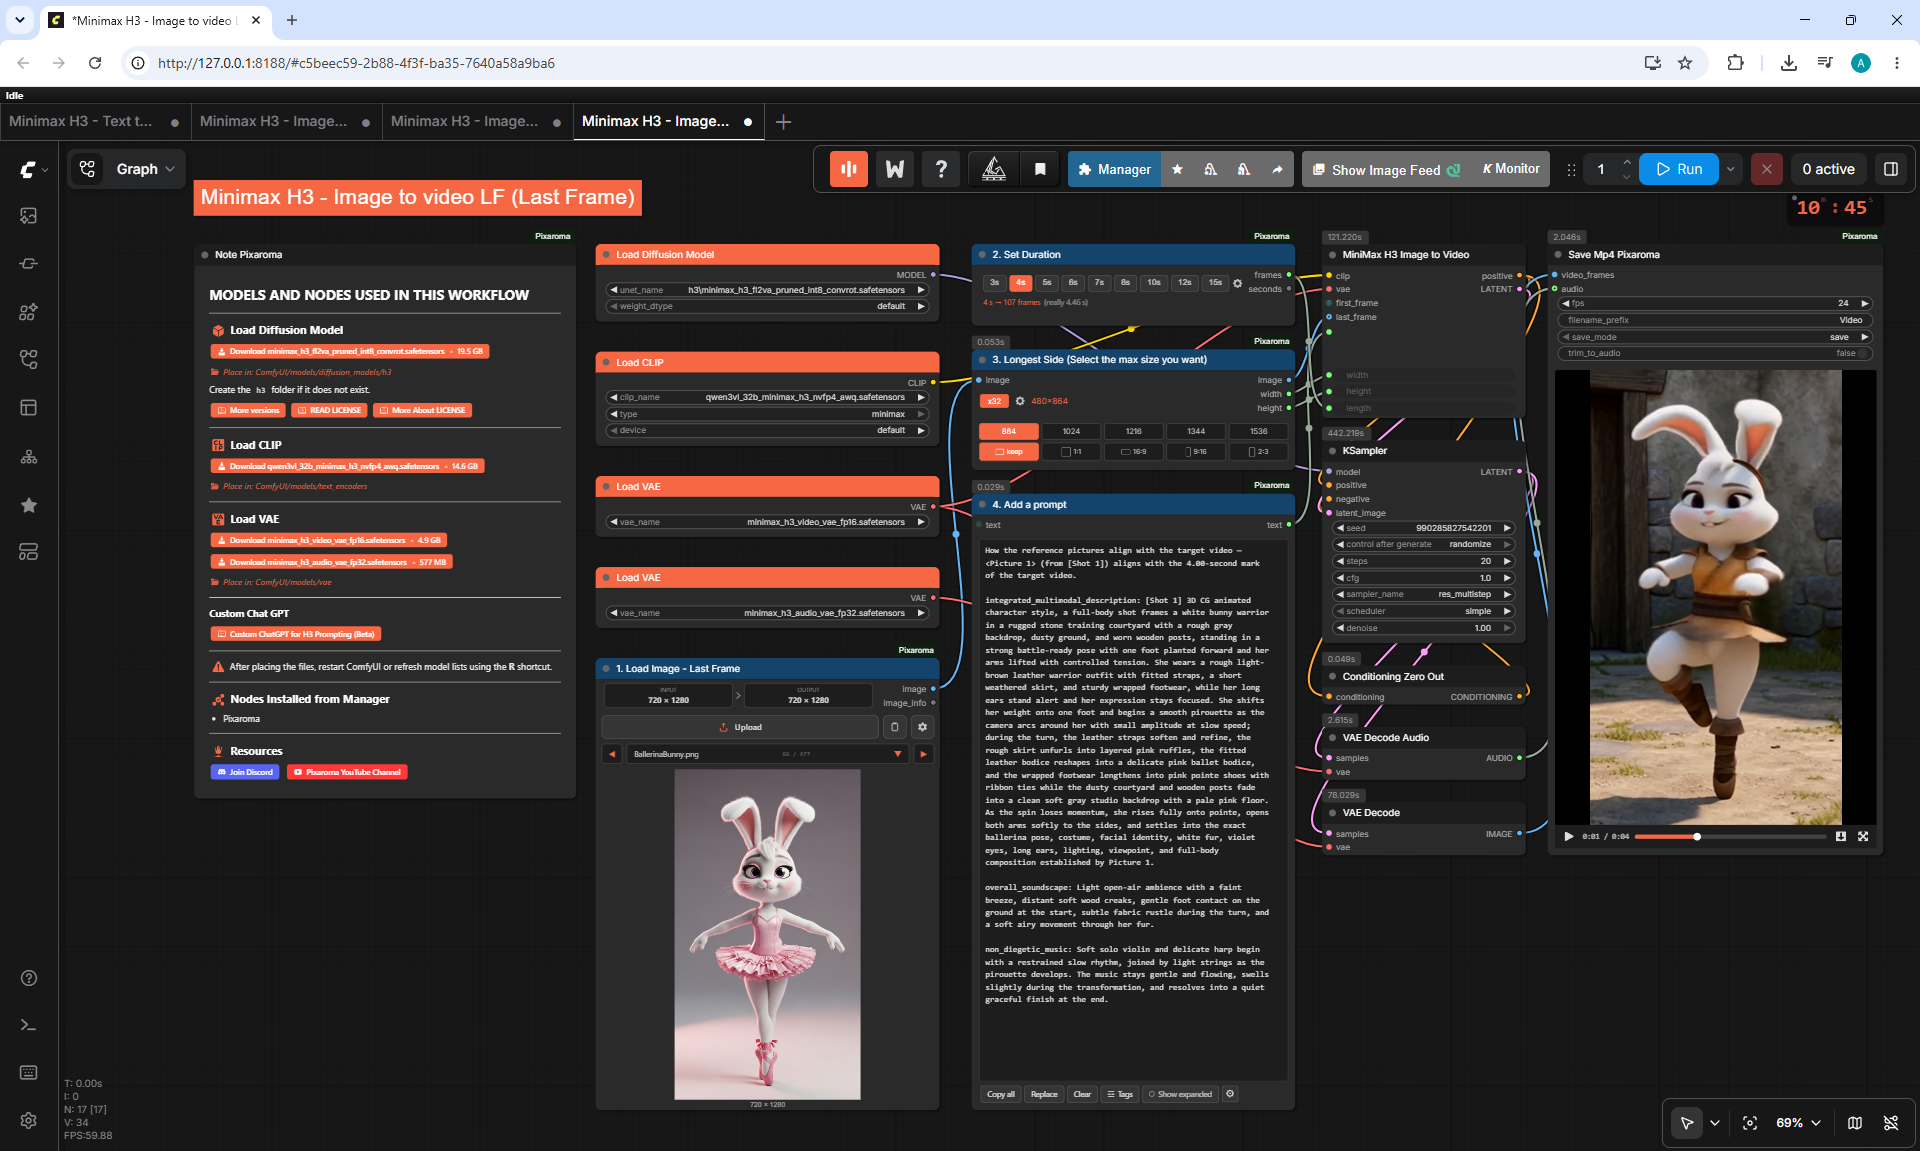Open the Manager button

[1114, 170]
